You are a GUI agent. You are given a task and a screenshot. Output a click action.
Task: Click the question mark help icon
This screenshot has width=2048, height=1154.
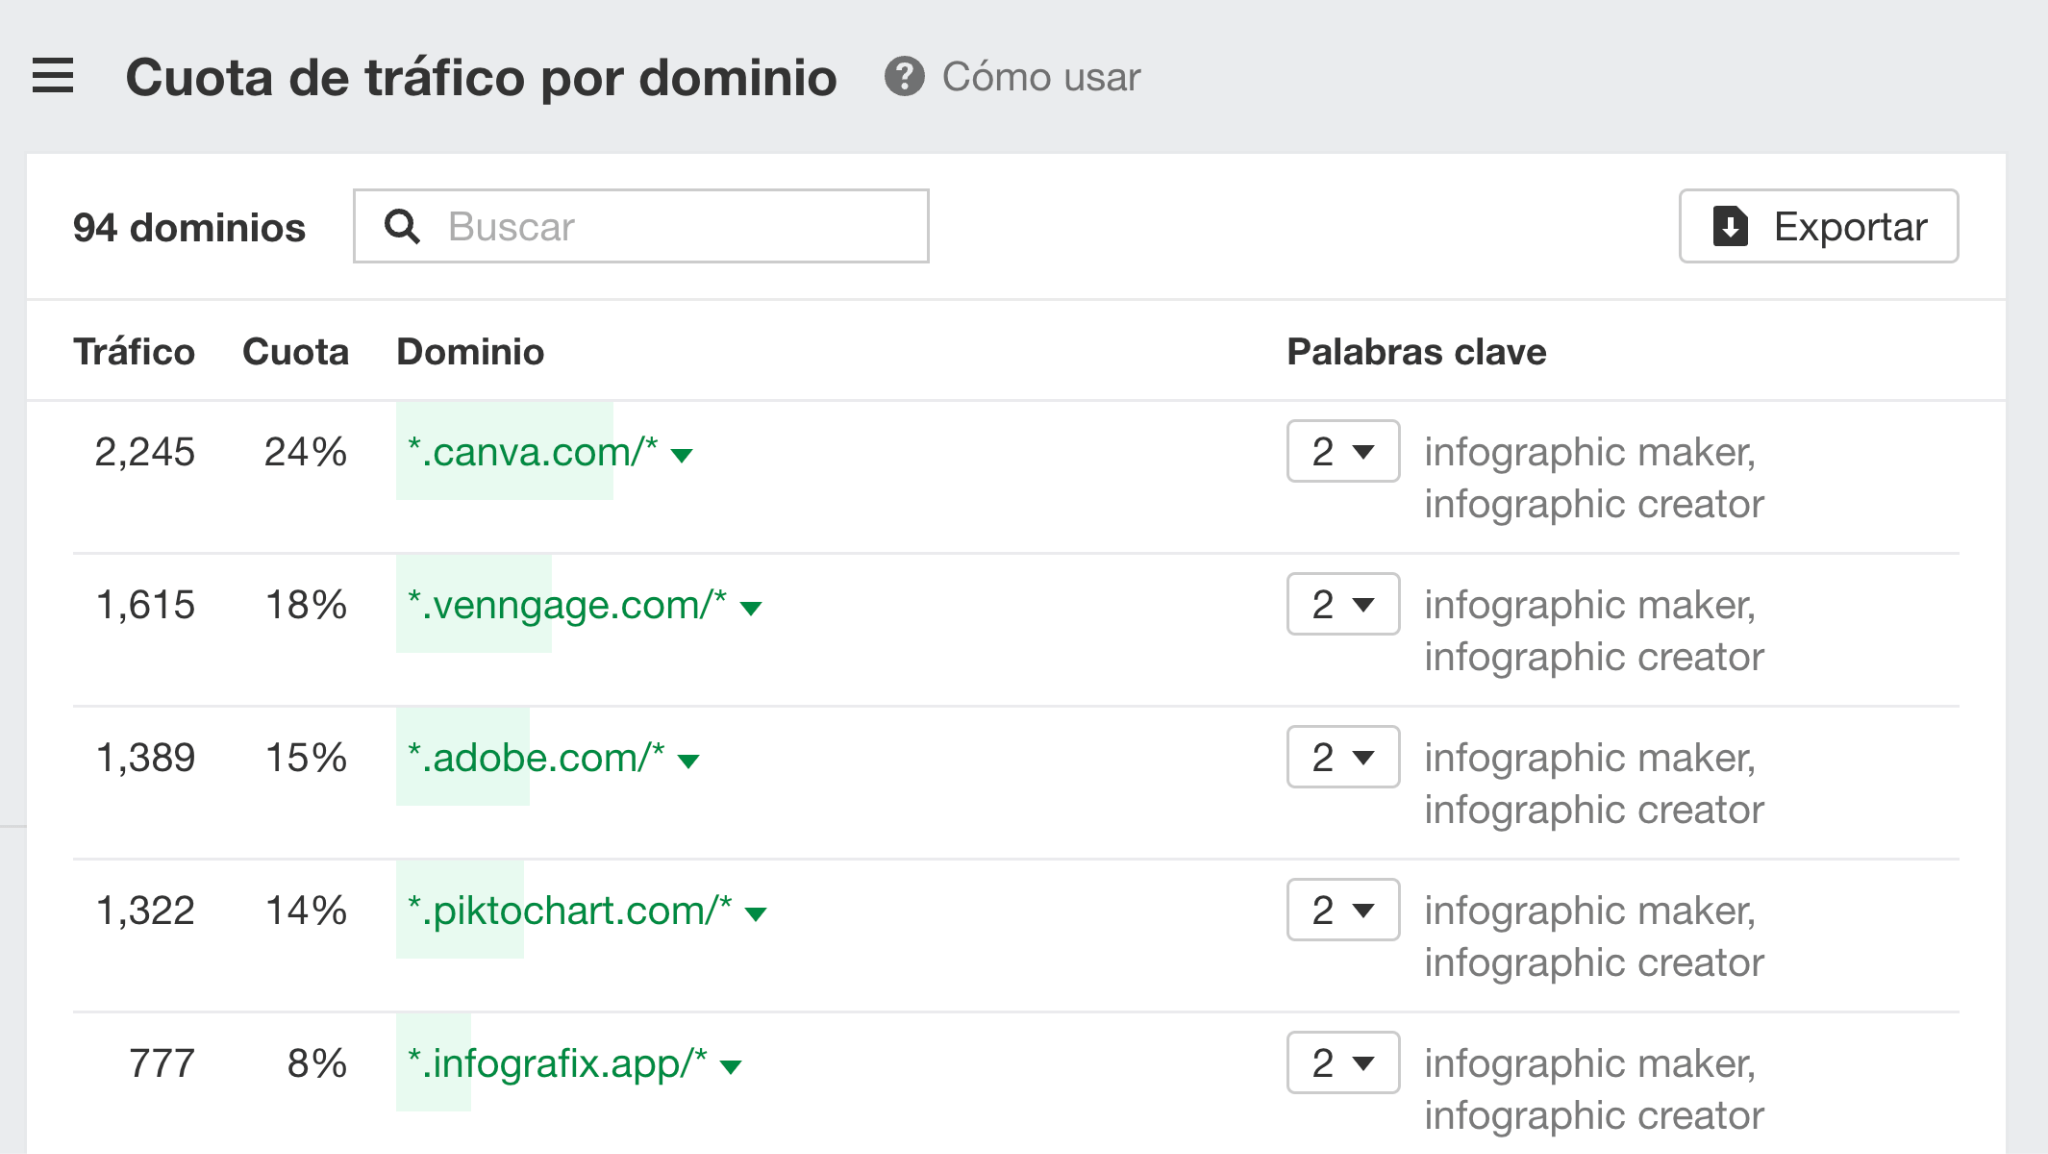903,77
